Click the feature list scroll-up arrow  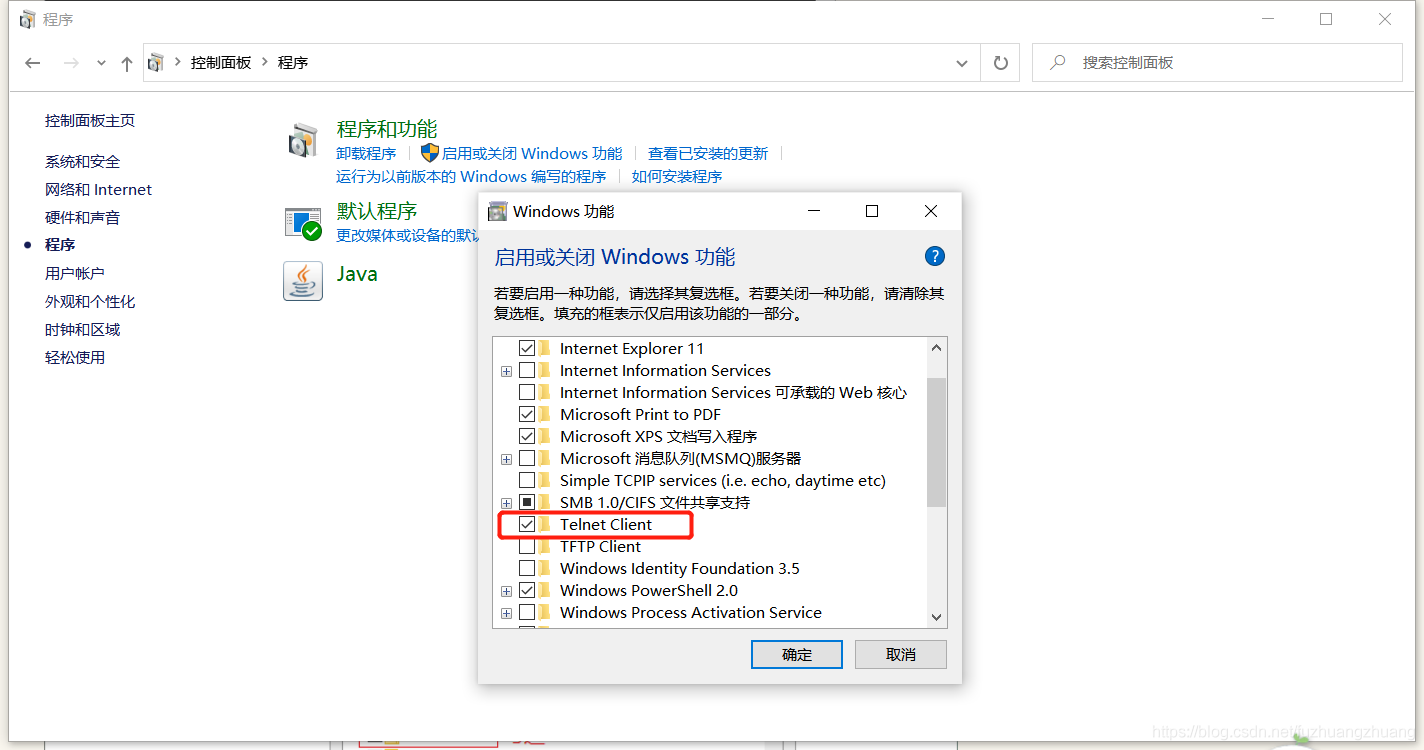coord(936,348)
